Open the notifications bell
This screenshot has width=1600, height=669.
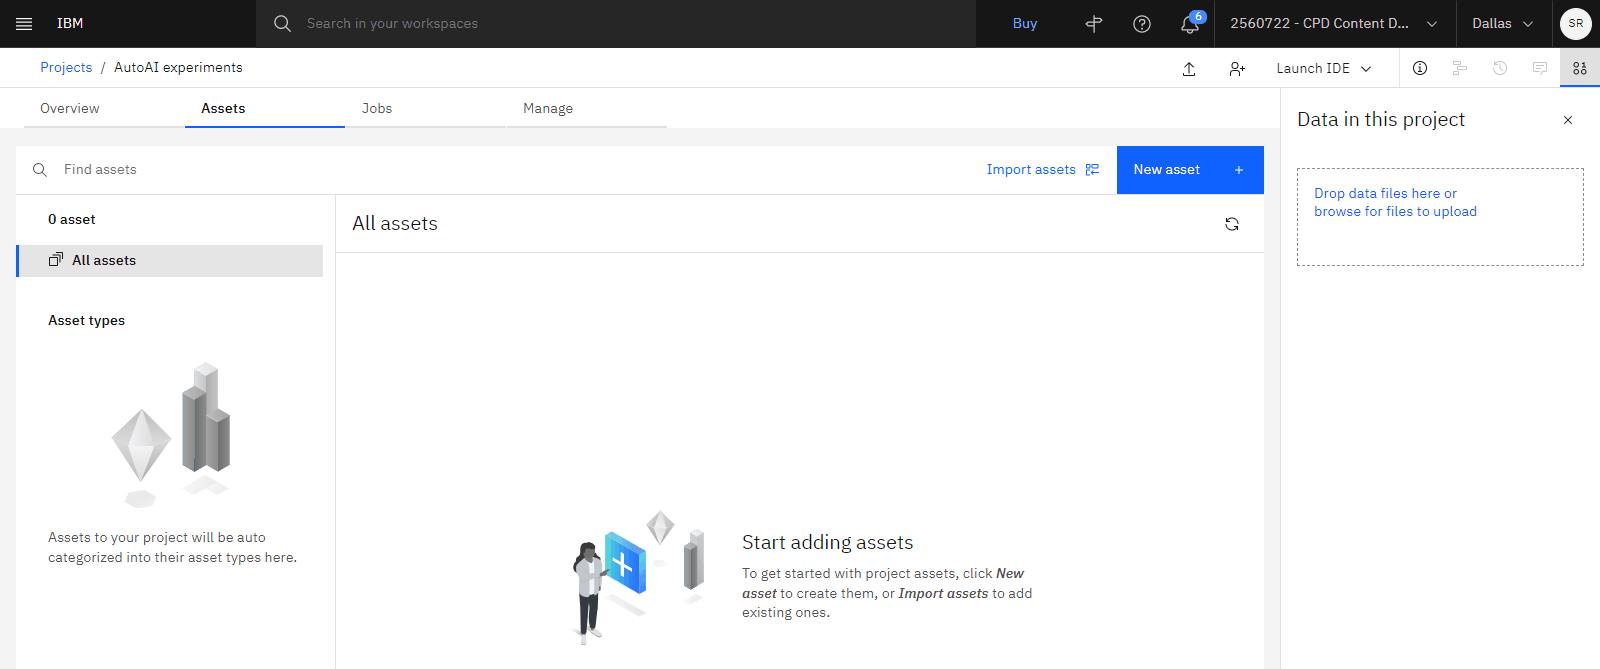1190,23
